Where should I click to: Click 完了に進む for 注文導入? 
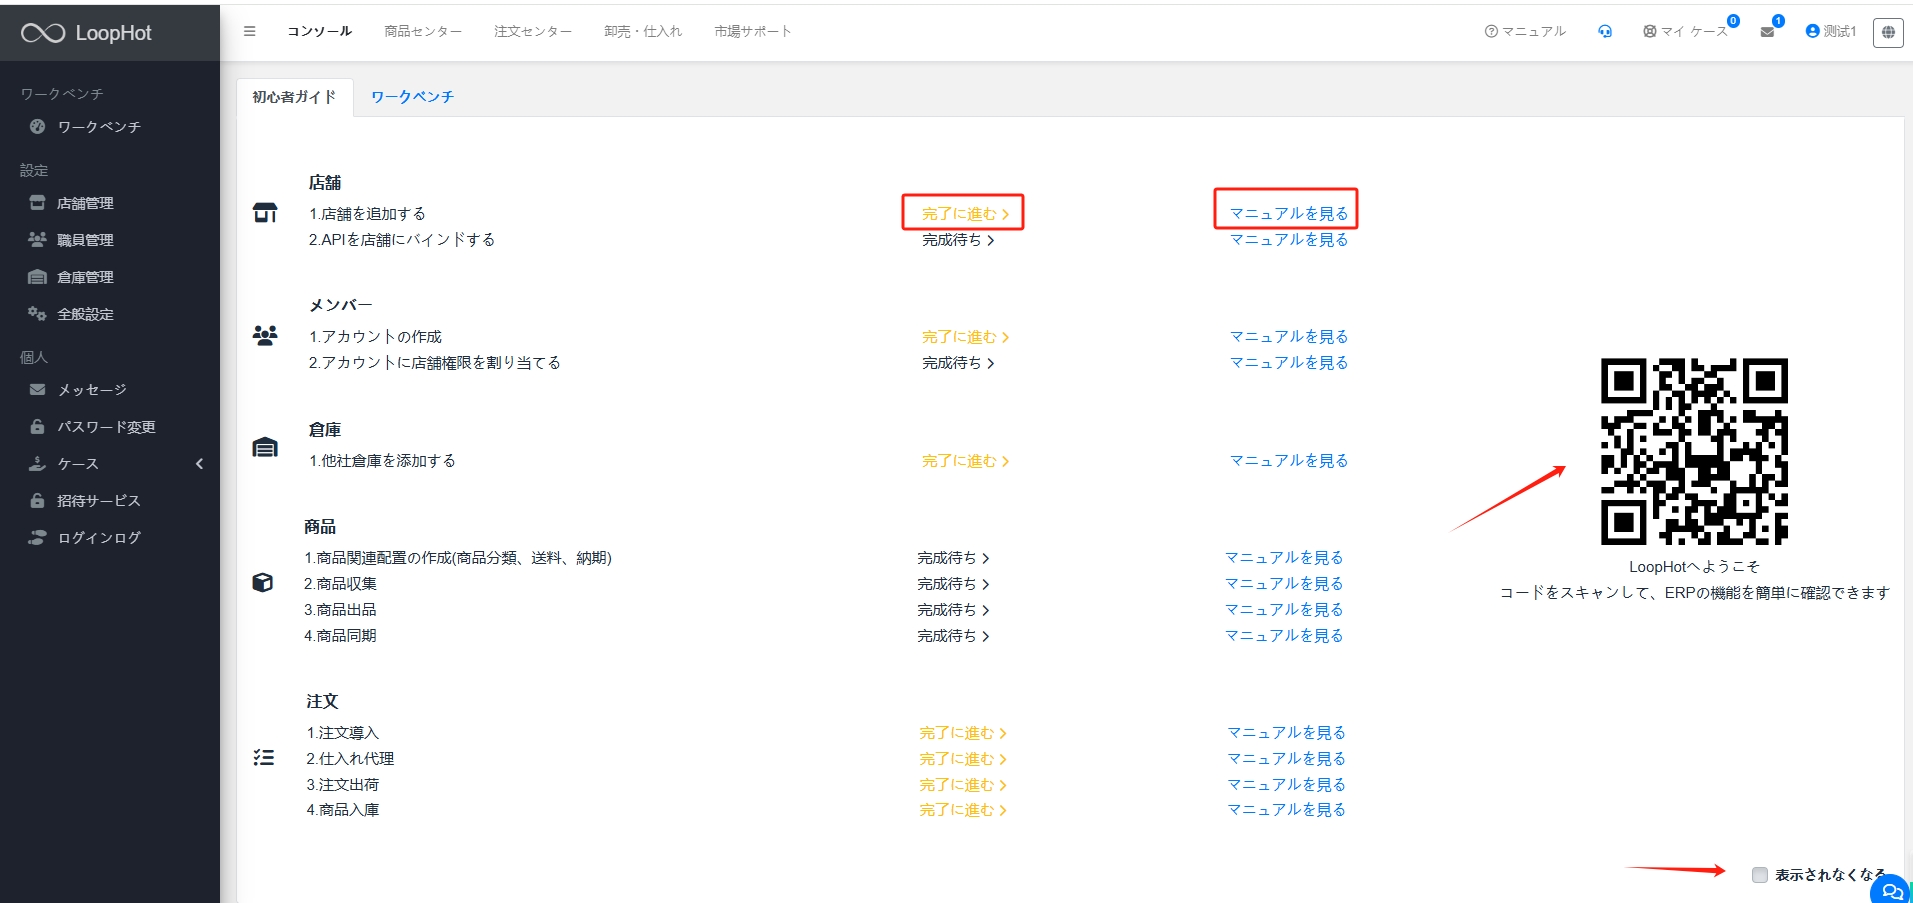[963, 733]
